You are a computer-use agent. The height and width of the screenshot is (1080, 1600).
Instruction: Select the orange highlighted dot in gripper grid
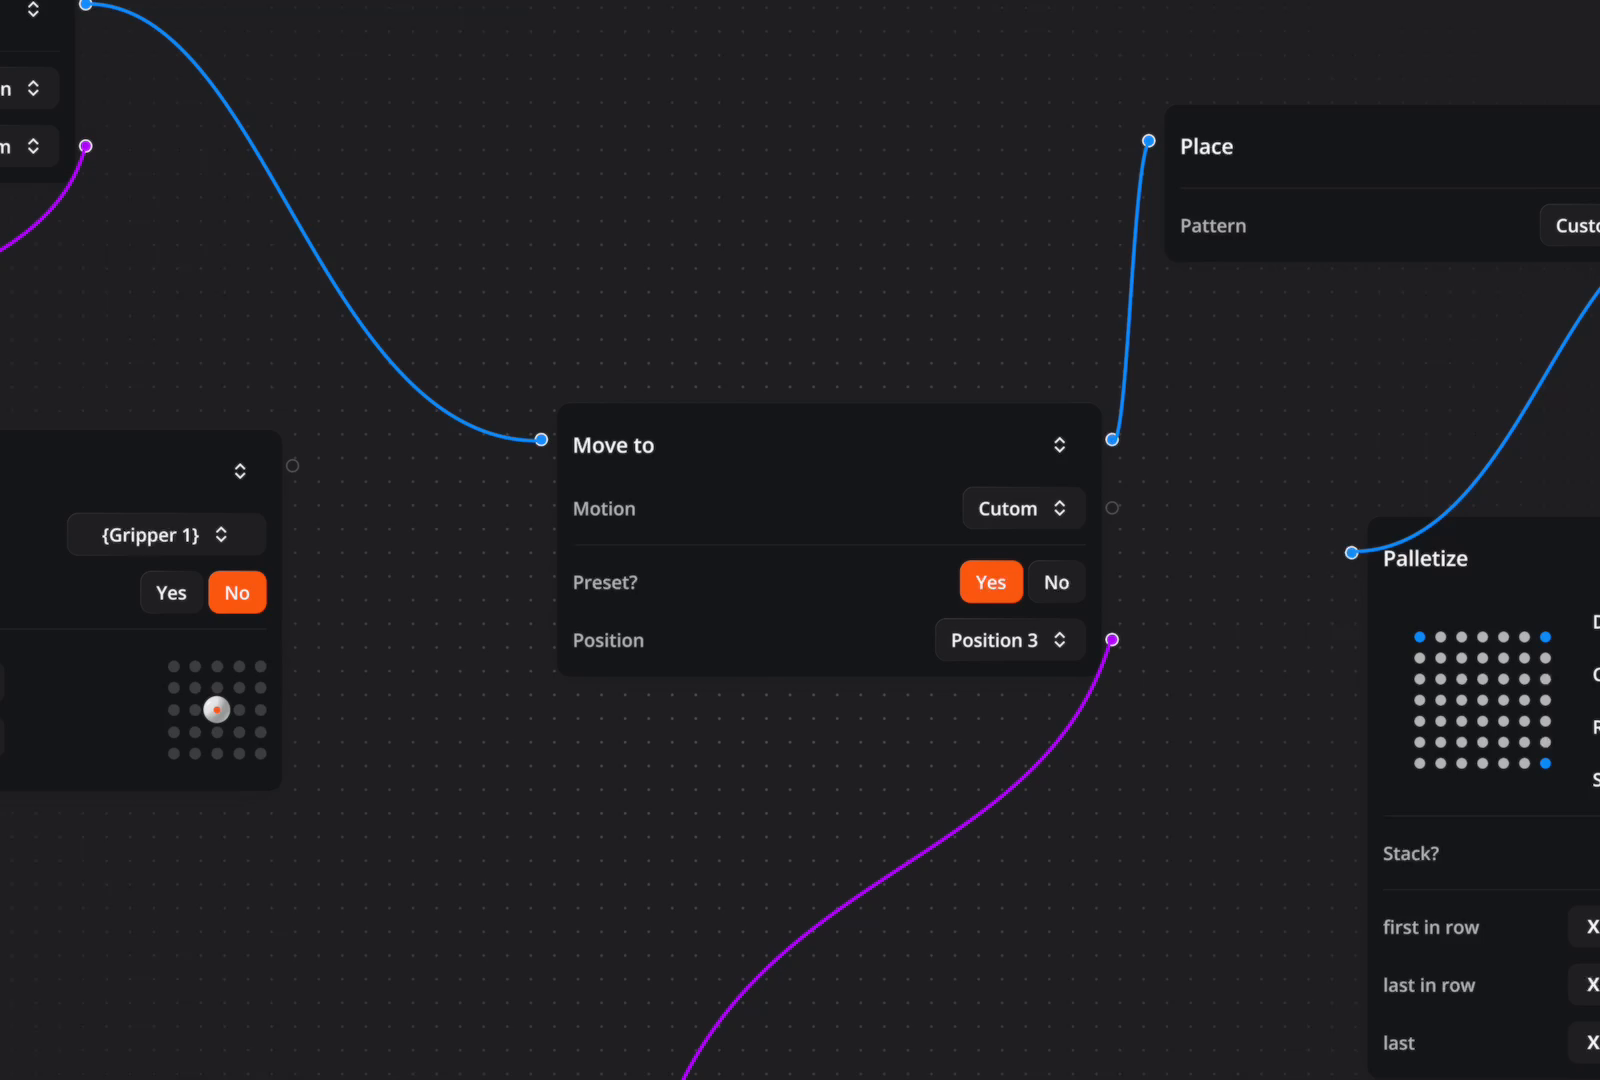coord(217,710)
